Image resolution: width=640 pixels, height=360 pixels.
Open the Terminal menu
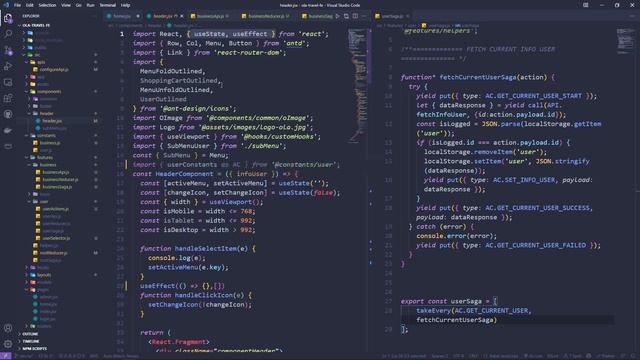[108, 5]
